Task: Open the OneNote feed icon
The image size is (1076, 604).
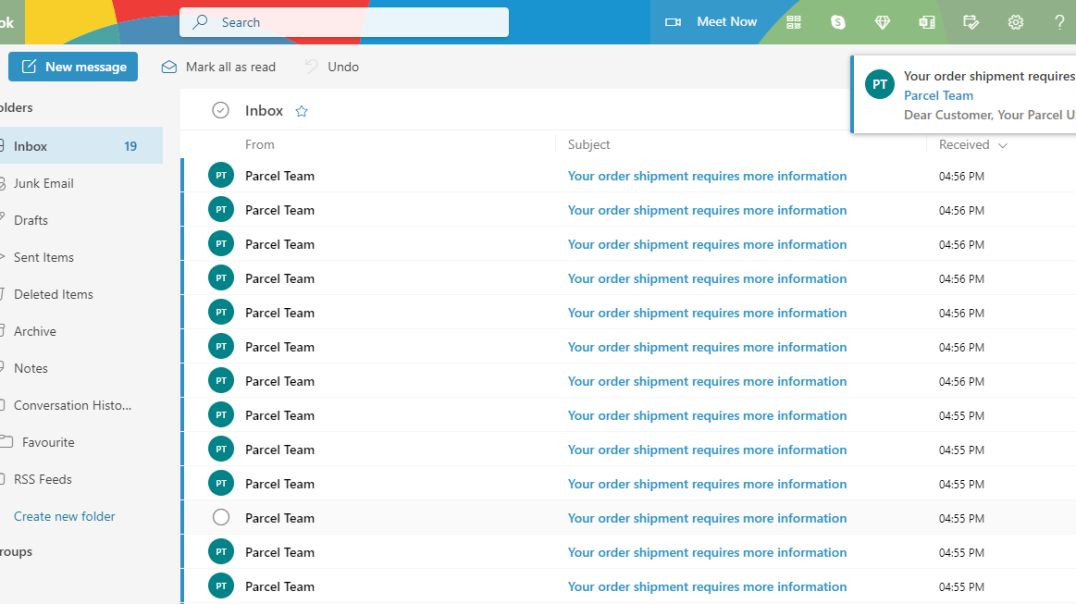Action: pos(926,21)
